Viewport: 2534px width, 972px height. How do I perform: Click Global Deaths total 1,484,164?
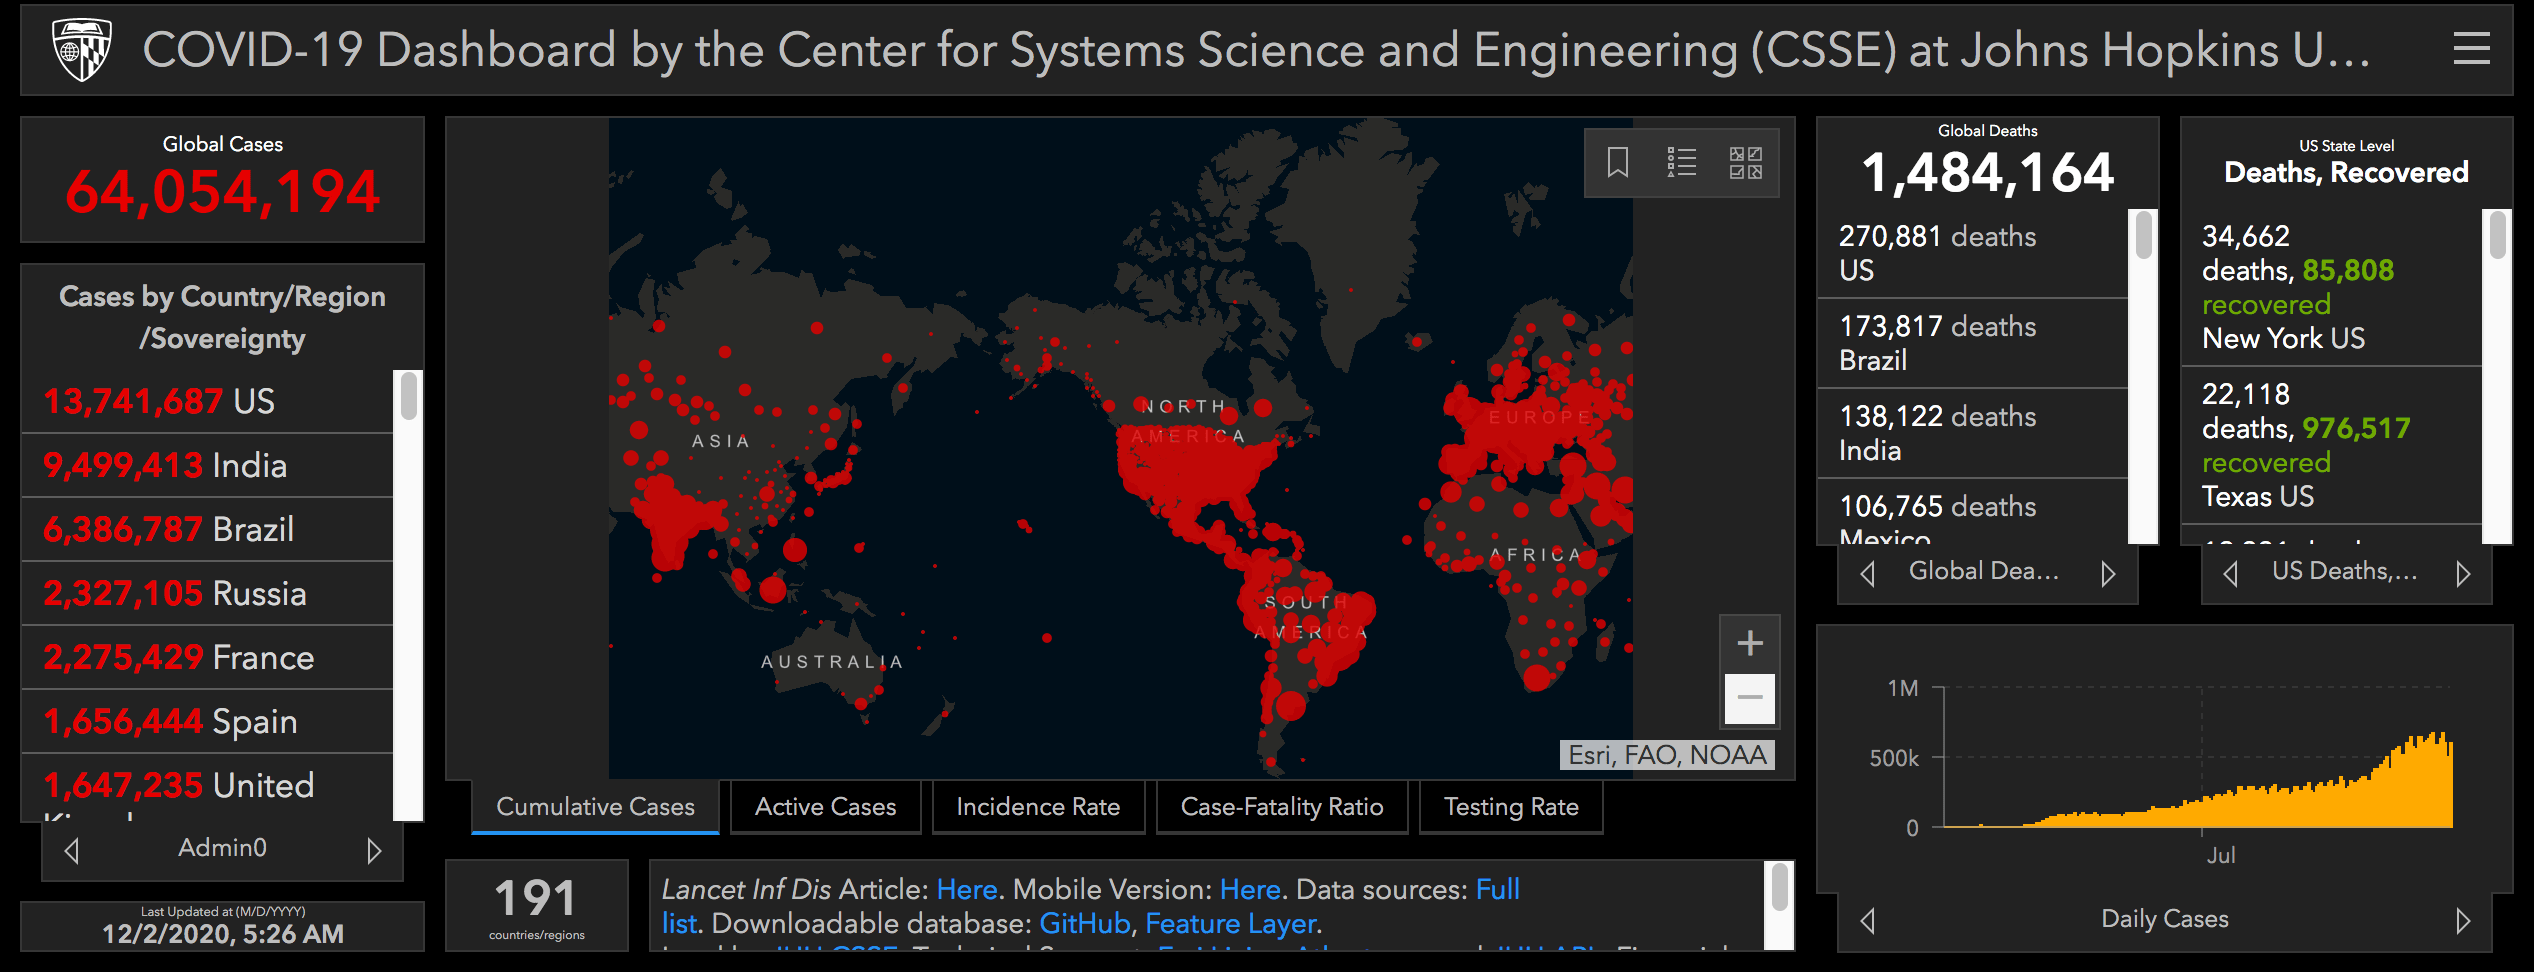1987,173
